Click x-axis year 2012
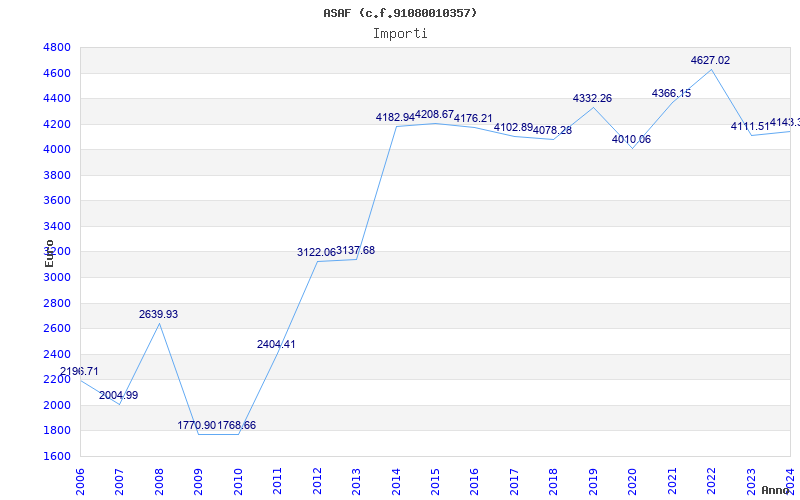This screenshot has width=800, height=500. point(317,482)
